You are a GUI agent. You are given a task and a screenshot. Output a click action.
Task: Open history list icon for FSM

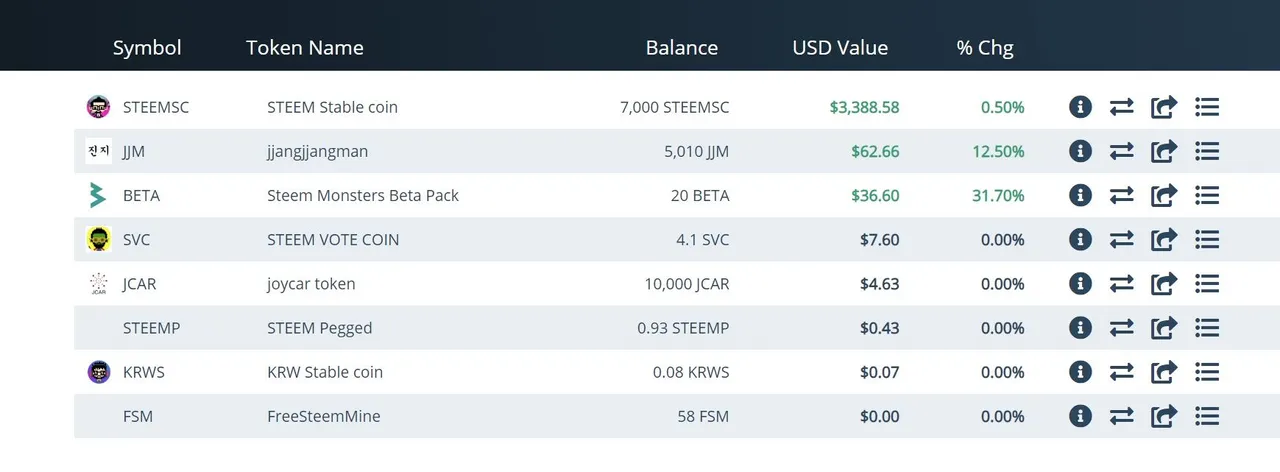[x=1207, y=415]
